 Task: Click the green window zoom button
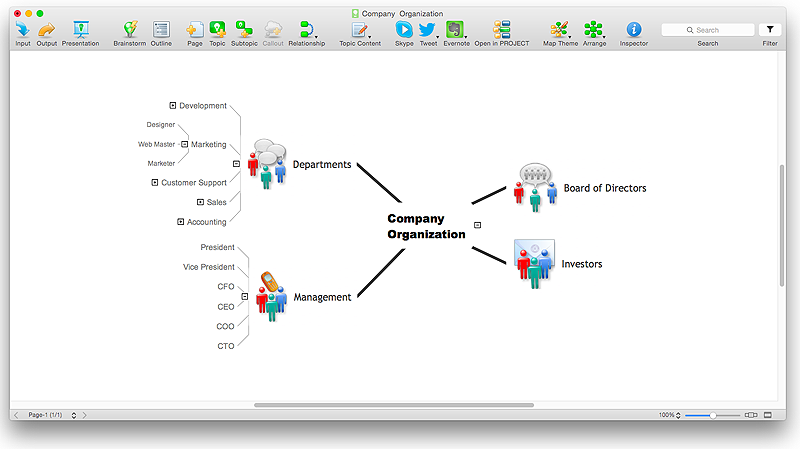40,13
